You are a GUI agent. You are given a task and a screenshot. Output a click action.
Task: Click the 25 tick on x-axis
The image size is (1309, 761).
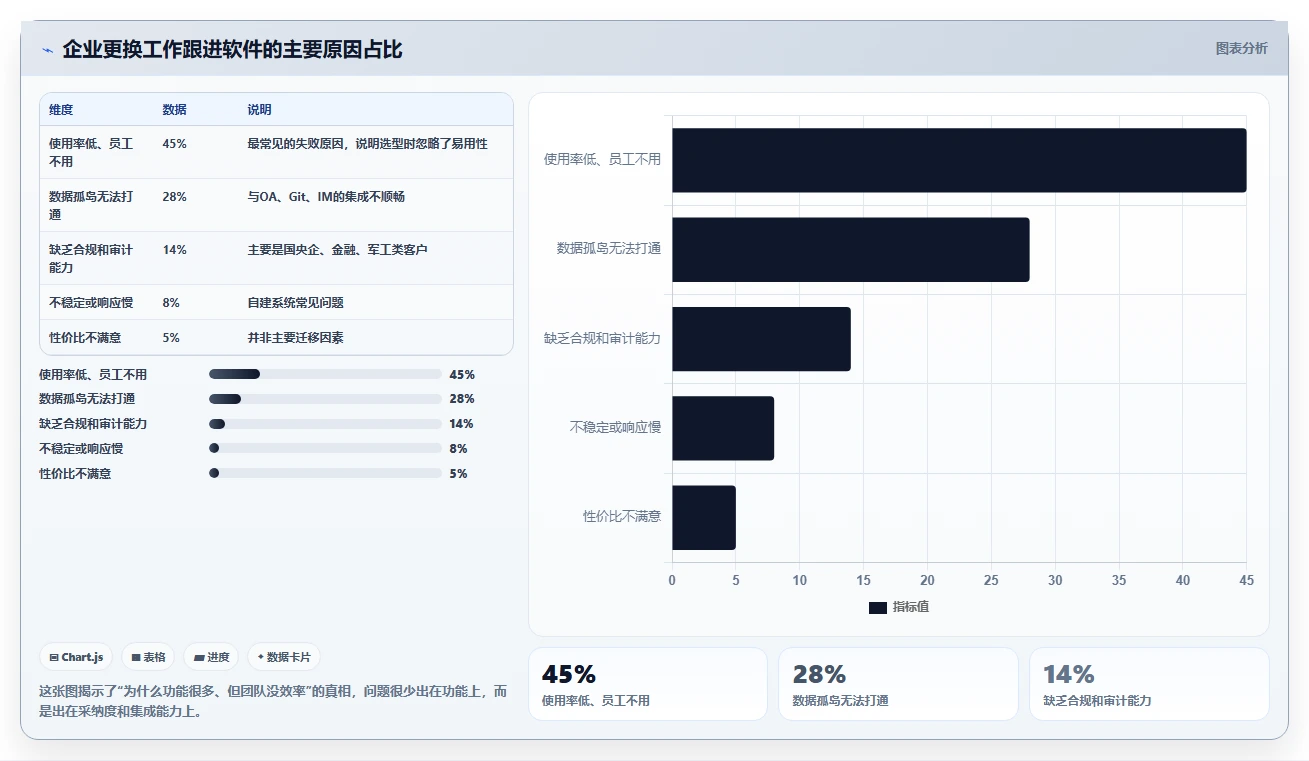tap(991, 580)
